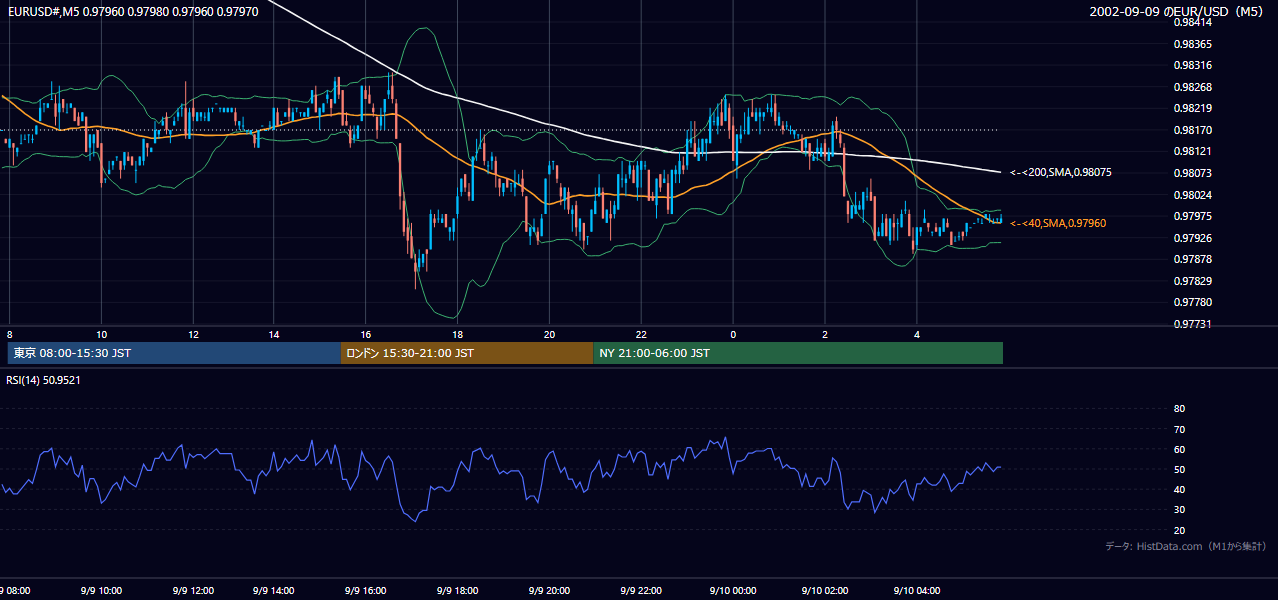Click the Tokyo 08:00-15:30 JST session bar
Image resolution: width=1278 pixels, height=600 pixels.
tap(174, 353)
